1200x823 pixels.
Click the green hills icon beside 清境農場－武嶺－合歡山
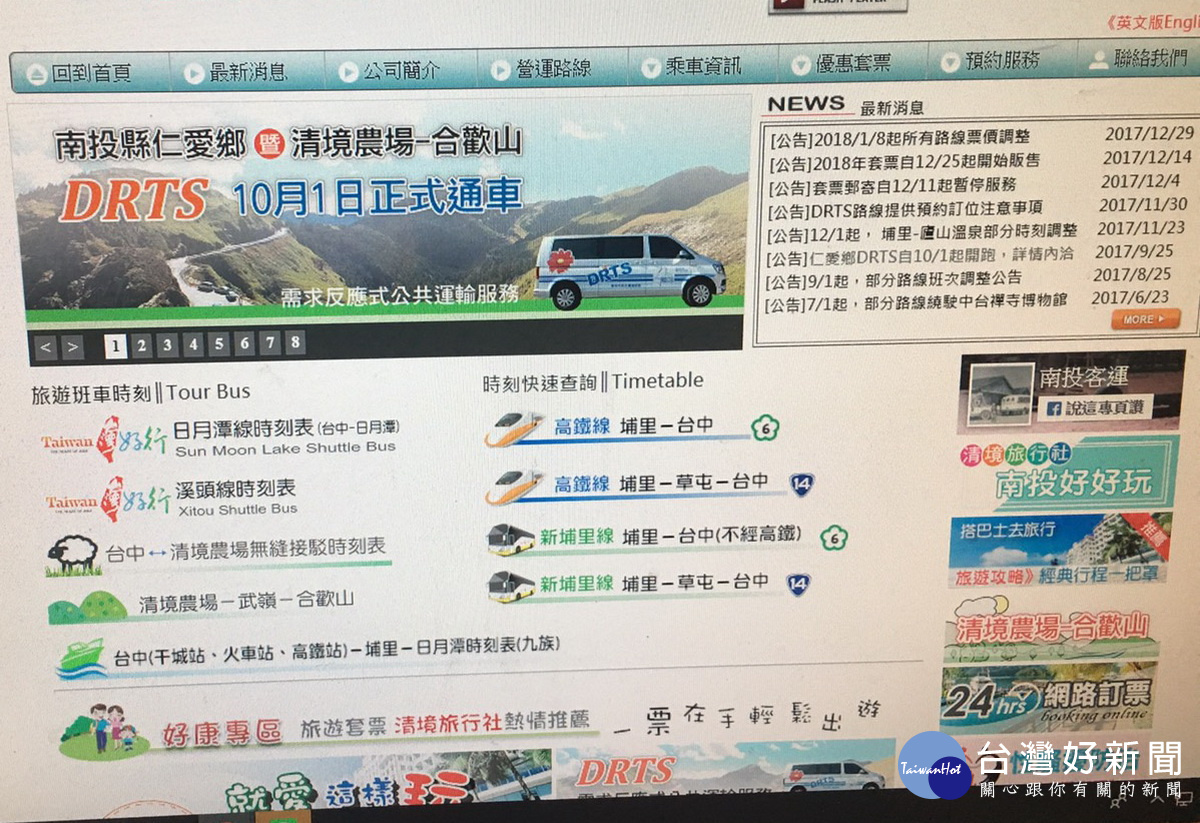click(x=88, y=605)
